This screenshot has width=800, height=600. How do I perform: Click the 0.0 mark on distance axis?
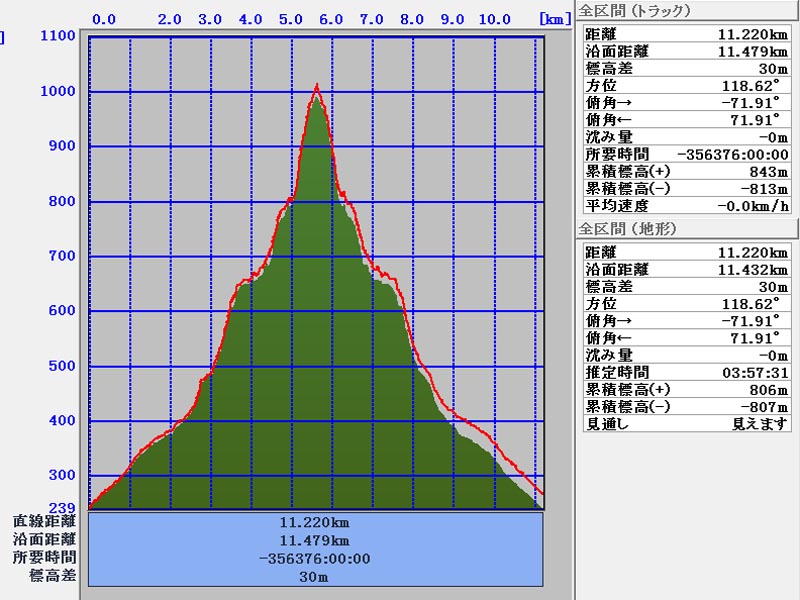(103, 18)
